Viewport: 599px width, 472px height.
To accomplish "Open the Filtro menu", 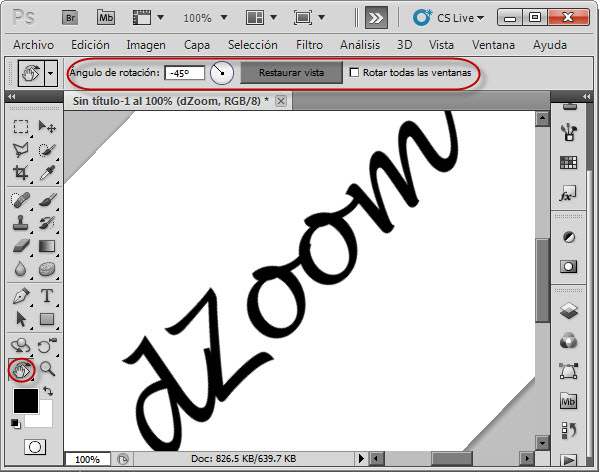I will tap(309, 45).
